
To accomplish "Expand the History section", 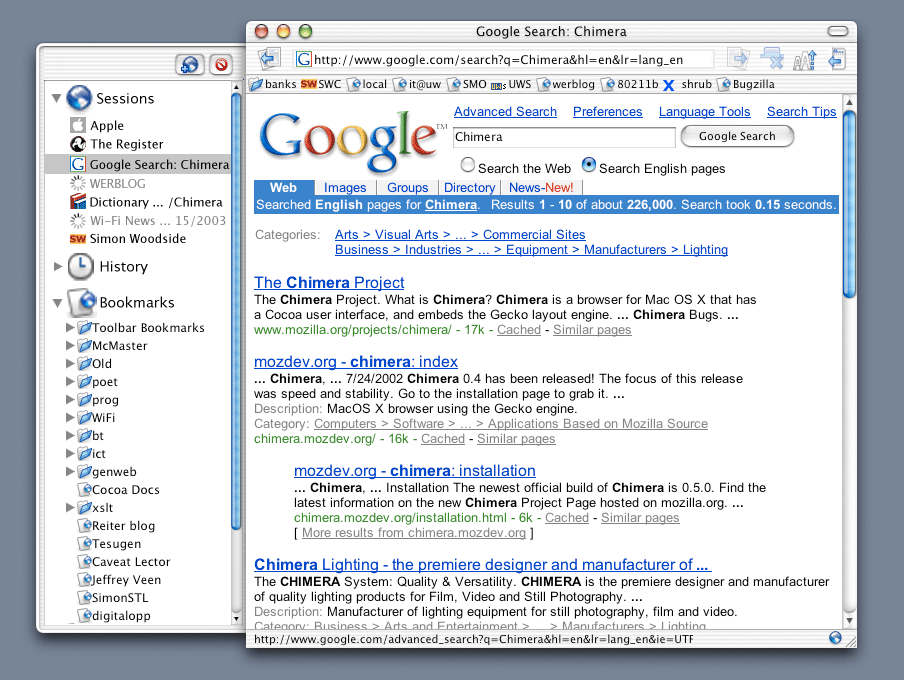I will pos(58,267).
